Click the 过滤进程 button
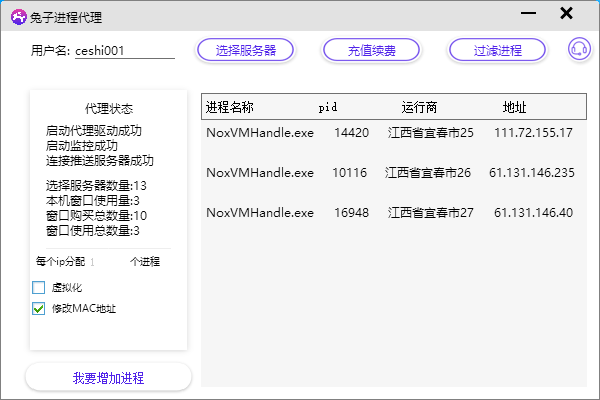The image size is (600, 400). [x=497, y=50]
